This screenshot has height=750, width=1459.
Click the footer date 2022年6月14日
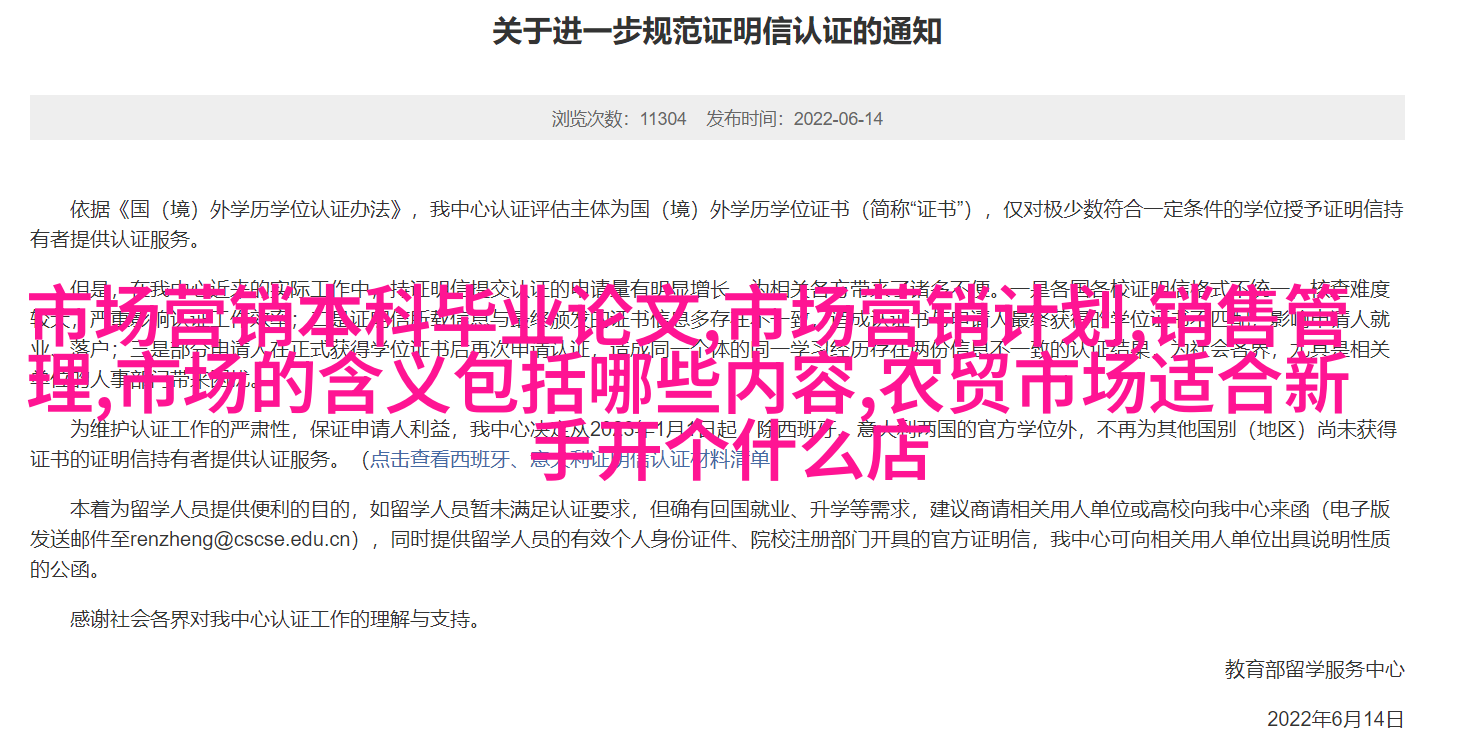pos(1335,719)
